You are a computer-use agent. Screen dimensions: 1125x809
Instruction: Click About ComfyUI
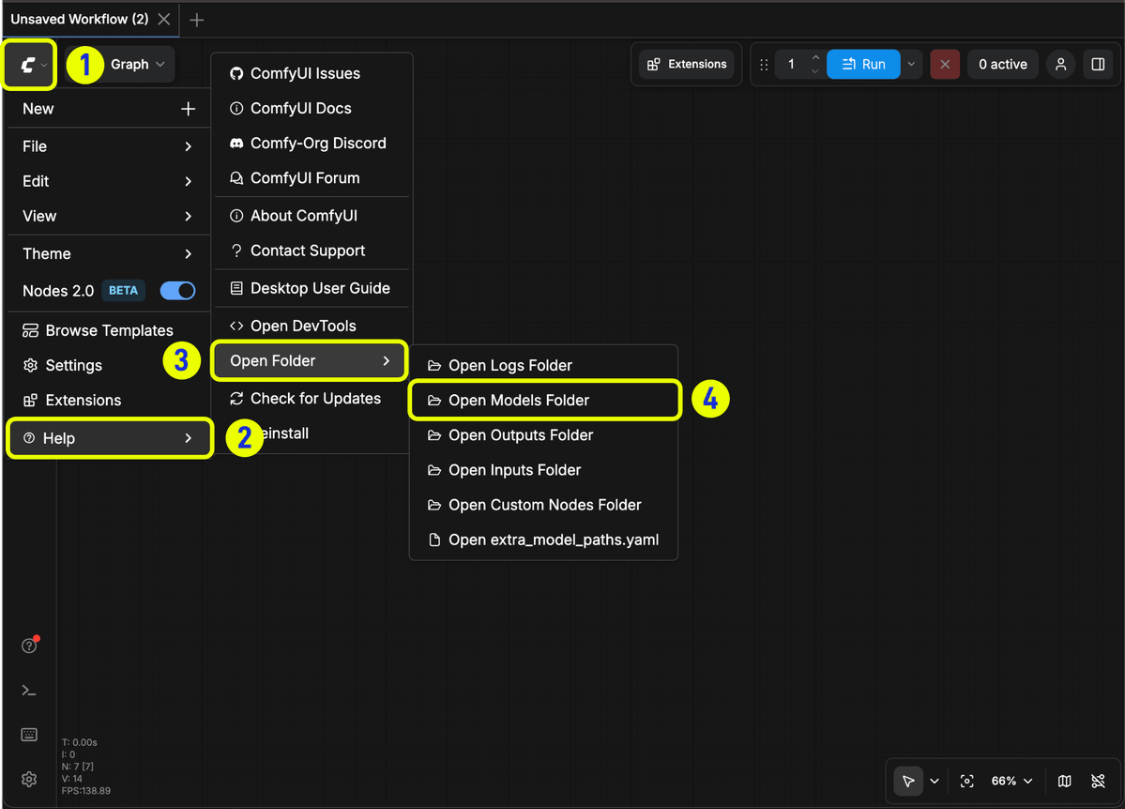tap(311, 216)
